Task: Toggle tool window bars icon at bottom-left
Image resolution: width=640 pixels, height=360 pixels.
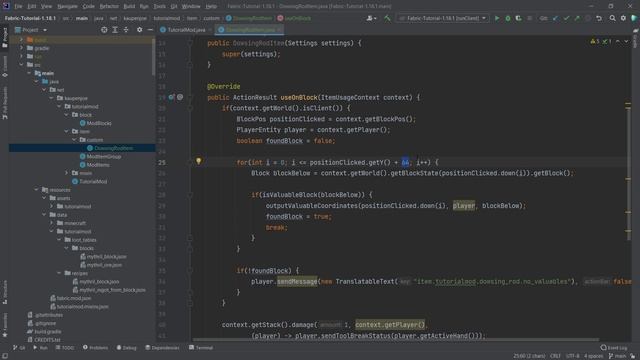Action: pyautogui.click(x=4, y=356)
